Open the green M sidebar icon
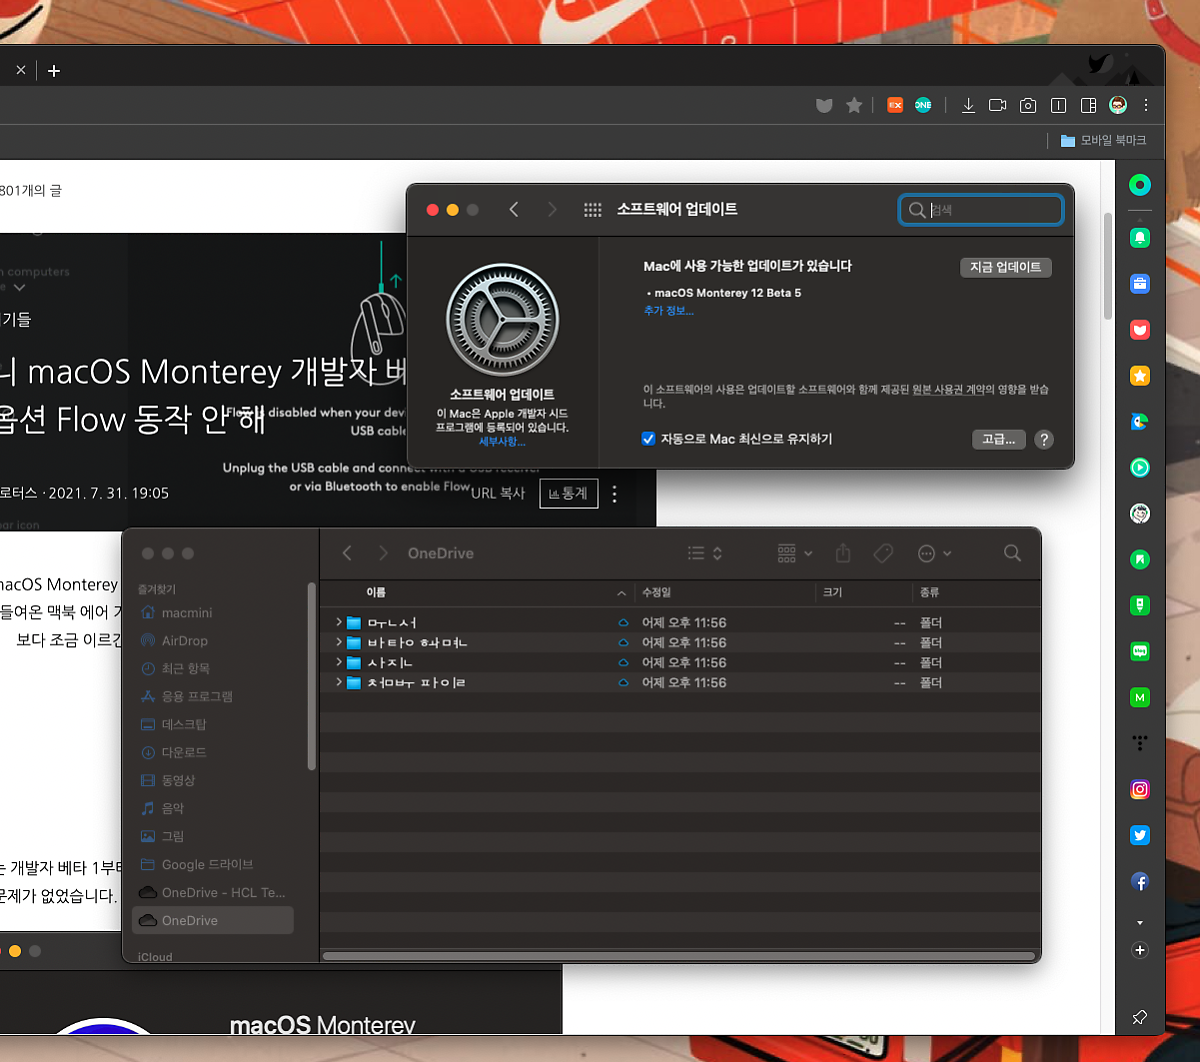The width and height of the screenshot is (1200, 1062). pyautogui.click(x=1140, y=697)
